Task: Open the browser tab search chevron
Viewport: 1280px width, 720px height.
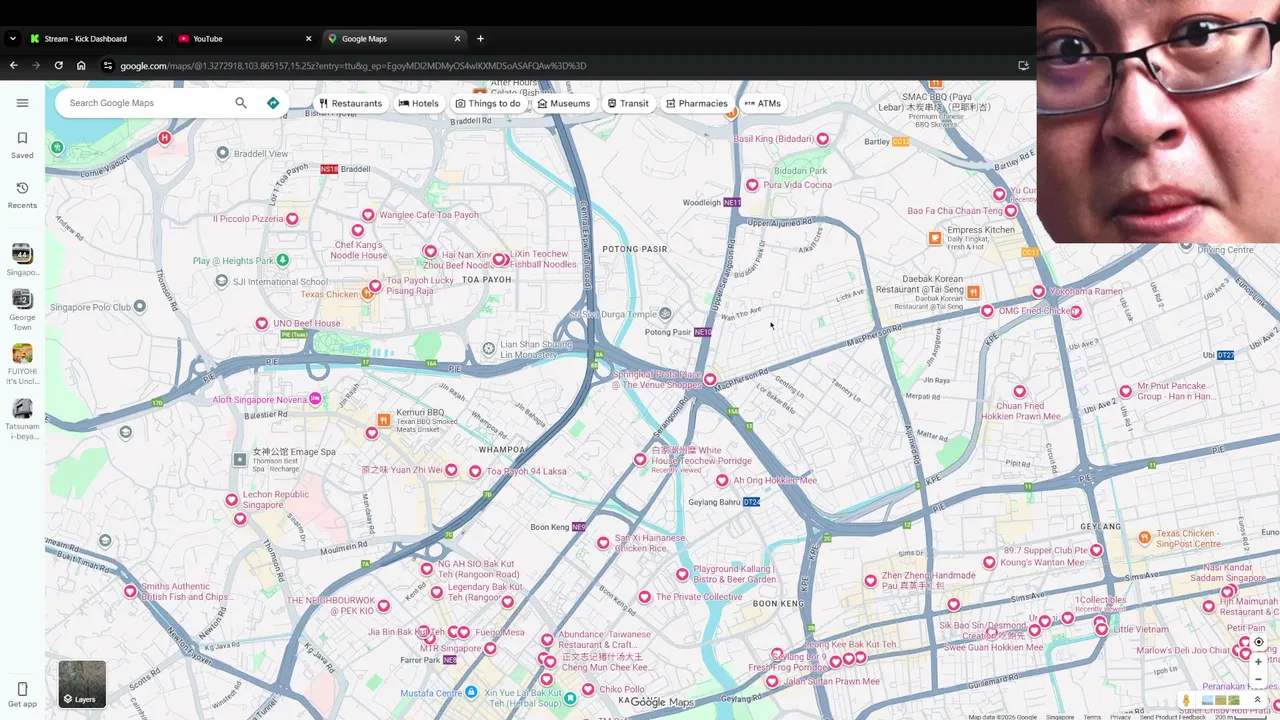Action: coord(12,39)
